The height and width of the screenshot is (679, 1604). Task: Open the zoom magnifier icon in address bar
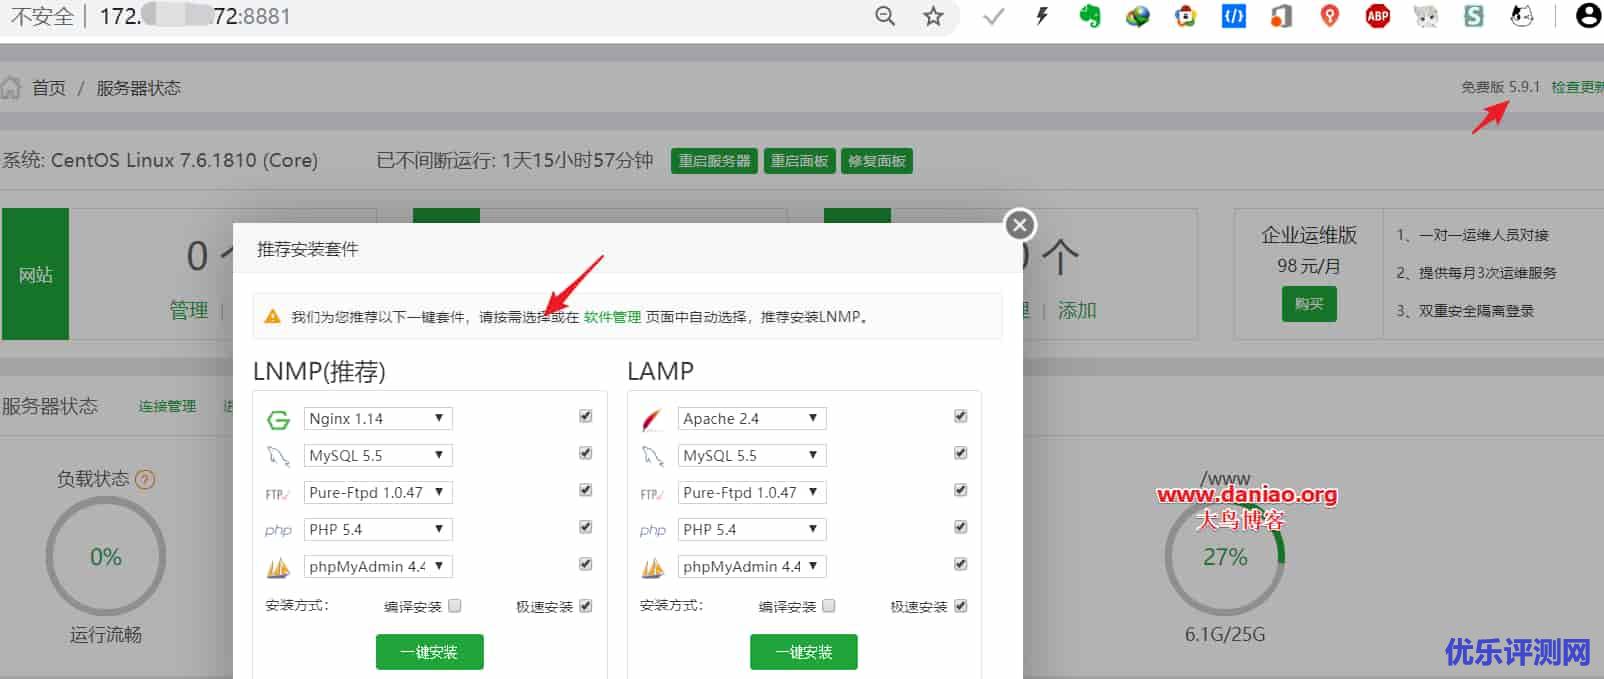click(885, 16)
